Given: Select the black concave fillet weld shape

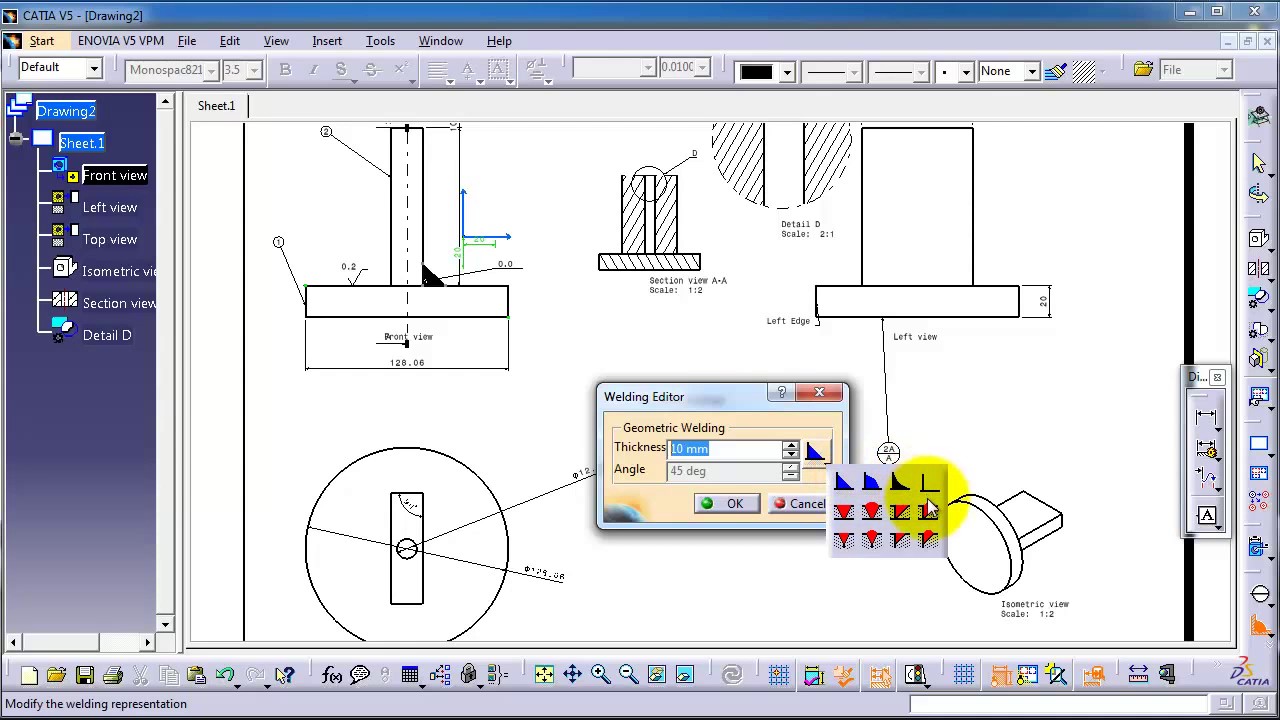Looking at the screenshot, I should click(900, 483).
